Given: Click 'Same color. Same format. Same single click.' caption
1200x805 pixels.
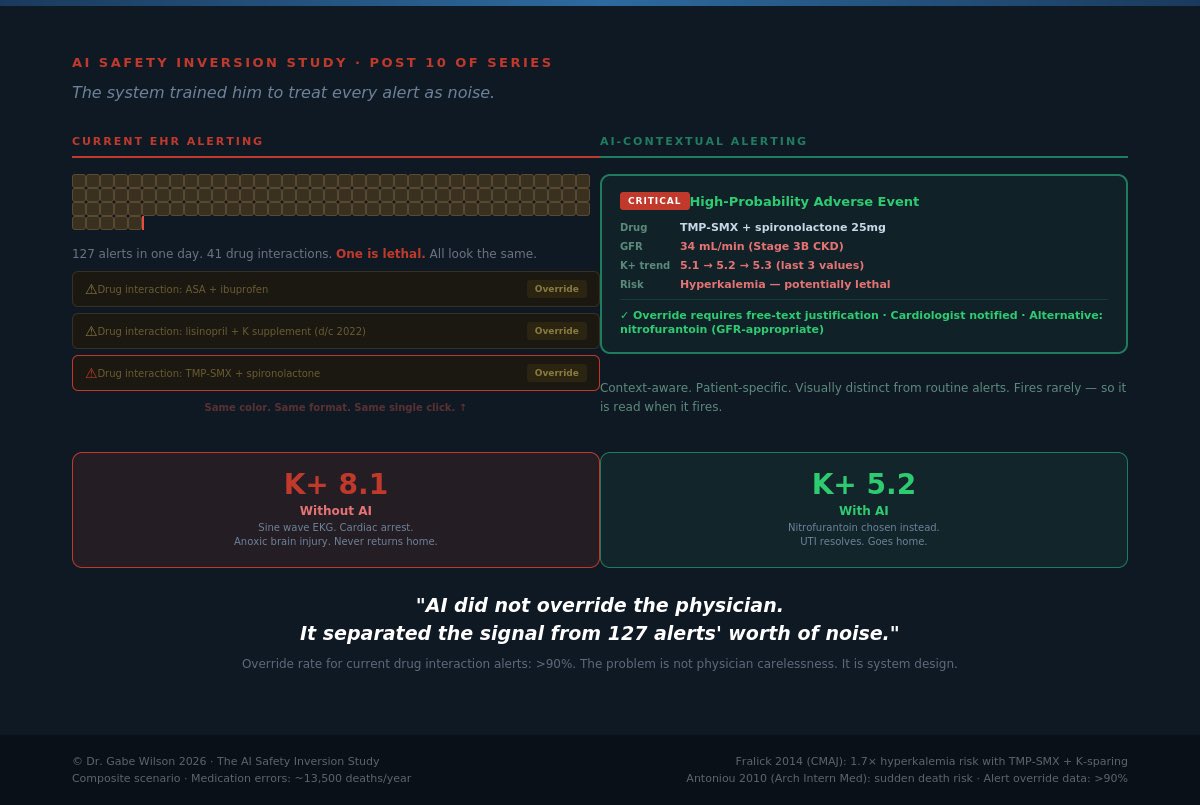Looking at the screenshot, I should coord(336,407).
